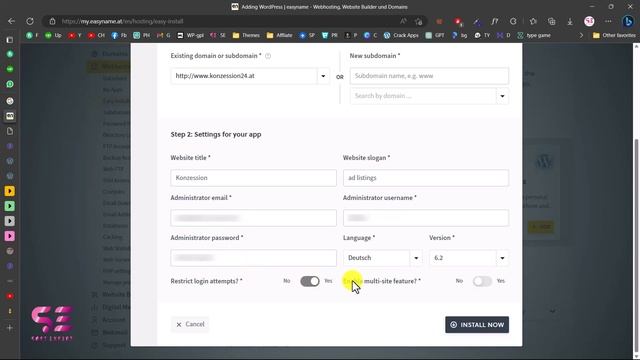Open the WP-gpl bookmark
640x360 pixels.
[x=190, y=36]
